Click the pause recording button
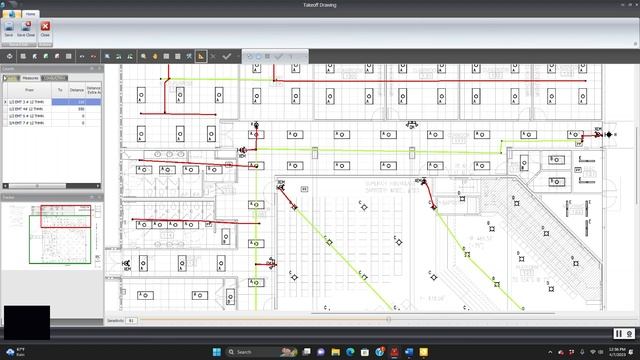 tap(619, 333)
